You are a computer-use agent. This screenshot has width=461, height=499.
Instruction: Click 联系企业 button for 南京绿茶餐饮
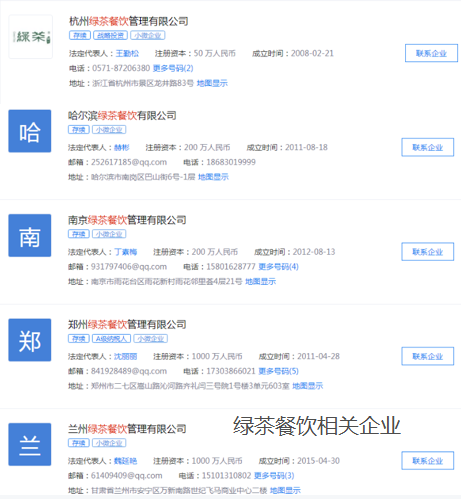[428, 252]
